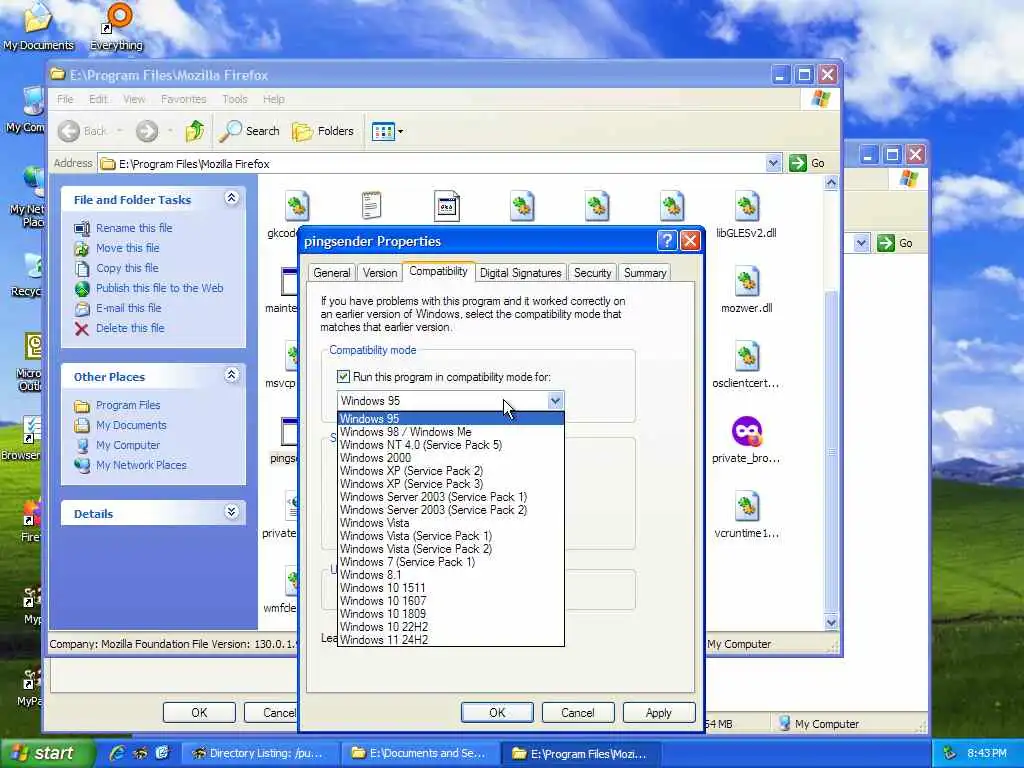Open the Tools menu

point(234,99)
